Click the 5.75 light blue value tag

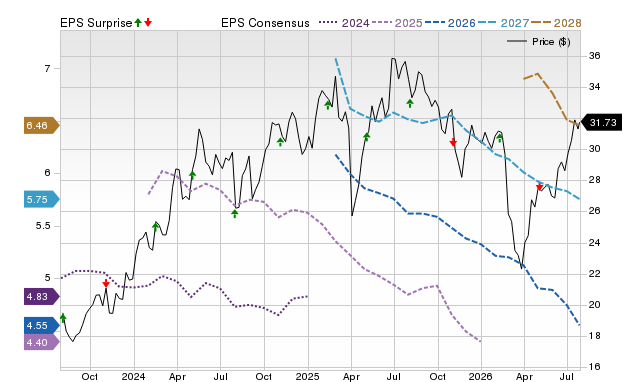coord(42,200)
